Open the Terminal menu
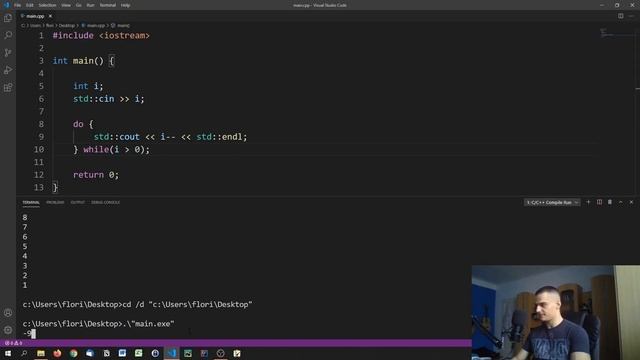 pyautogui.click(x=108, y=5)
